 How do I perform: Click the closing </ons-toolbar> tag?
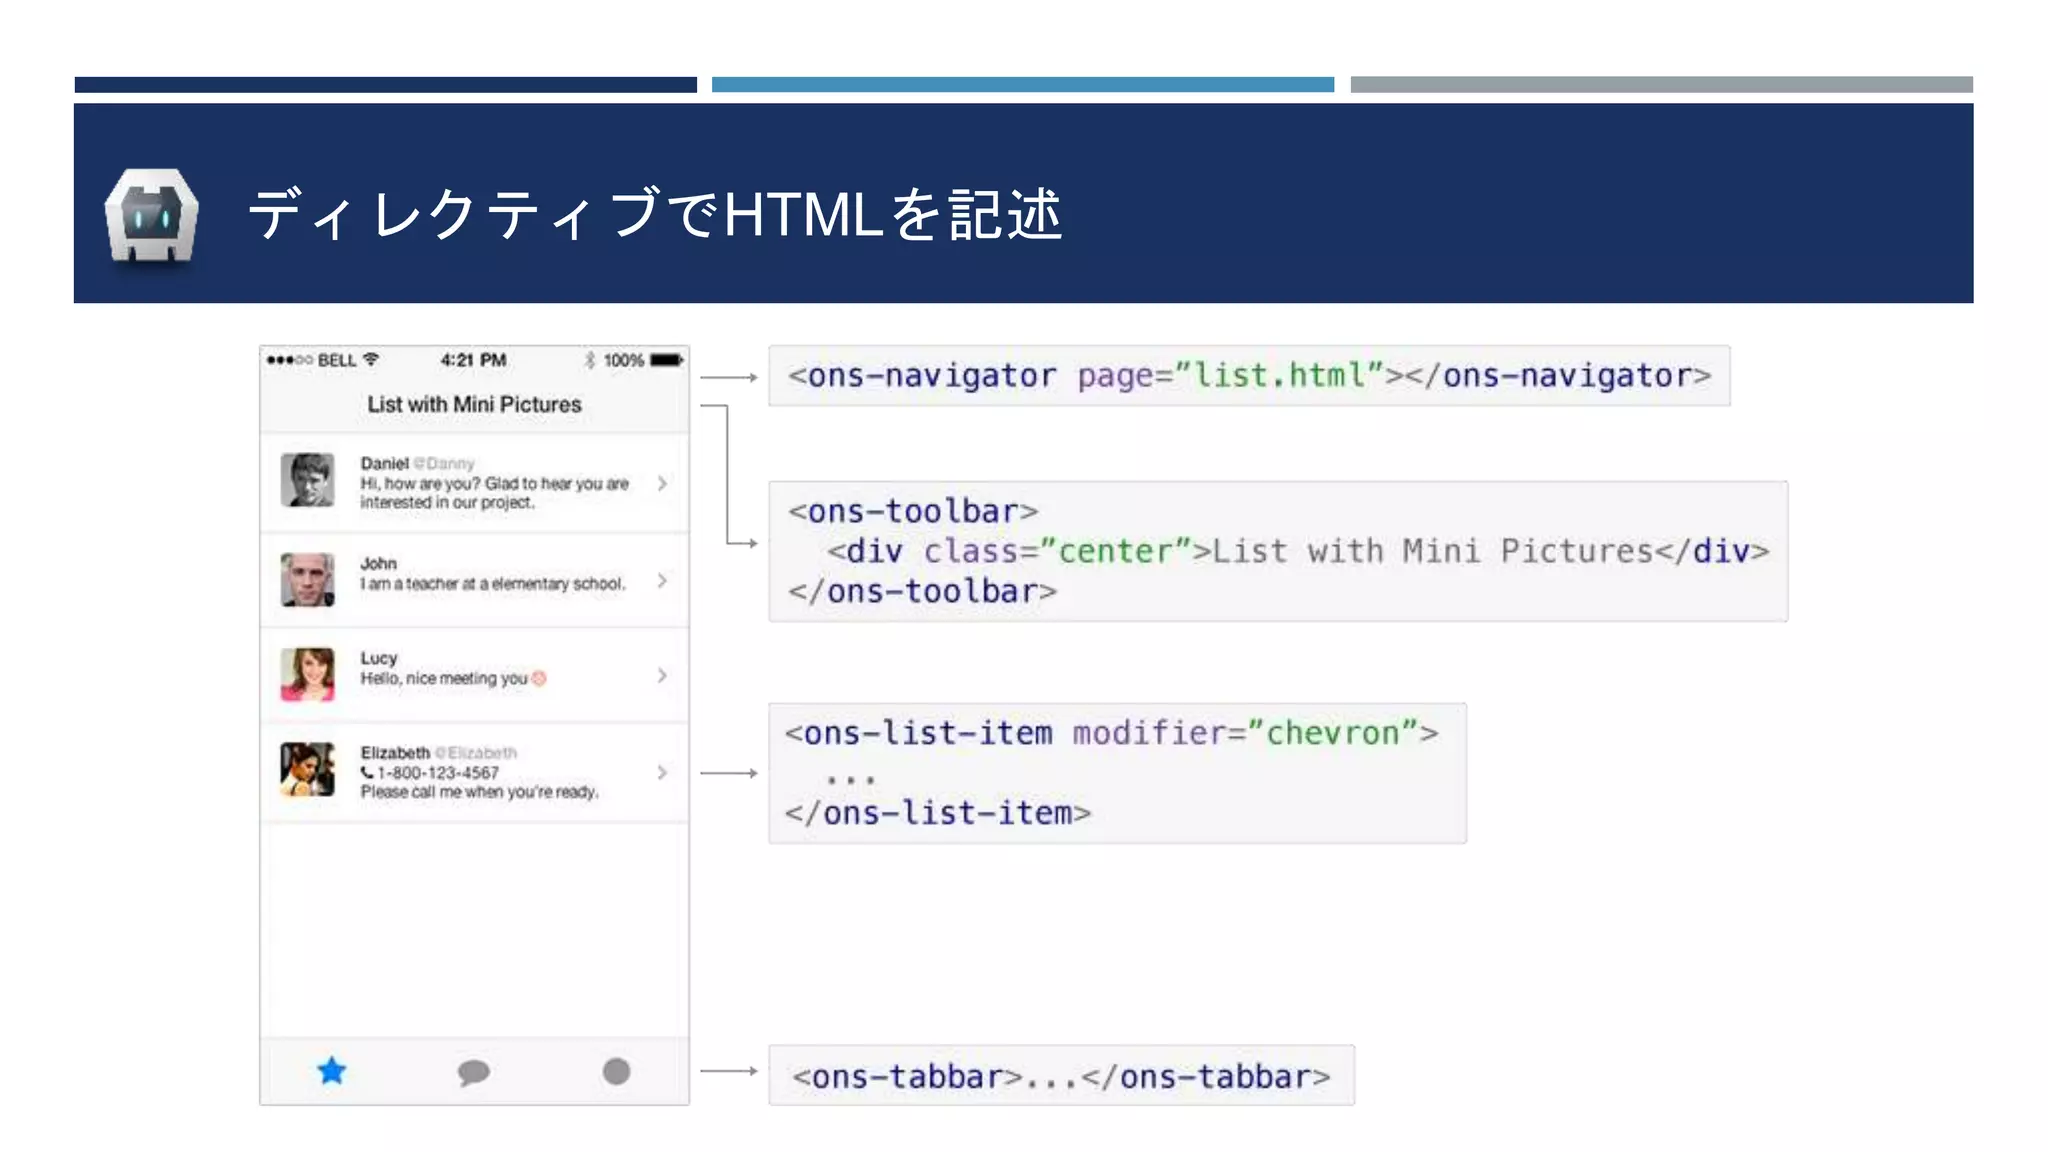[922, 591]
